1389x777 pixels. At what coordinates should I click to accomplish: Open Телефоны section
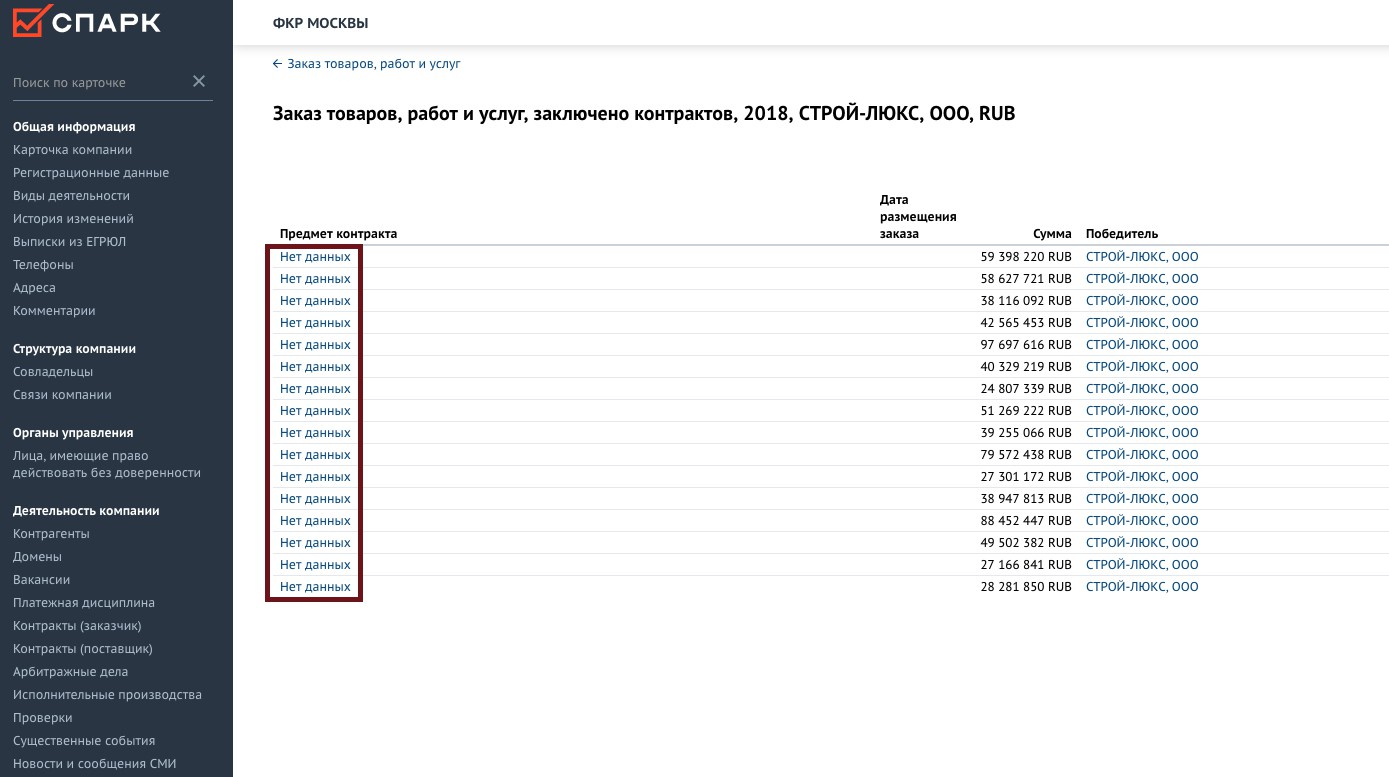[x=43, y=265]
